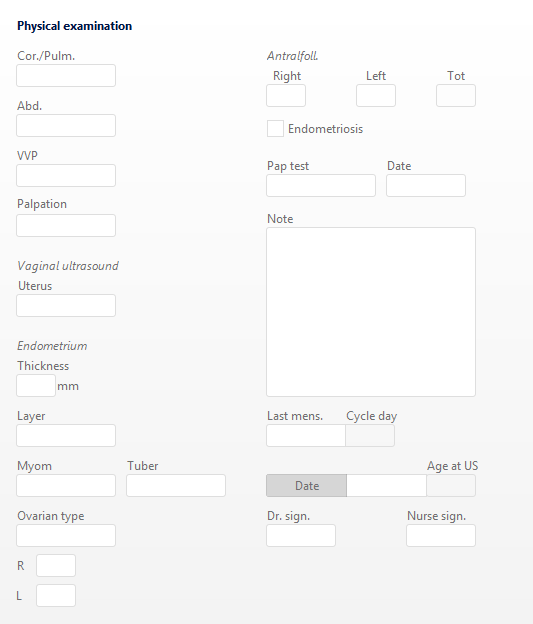Viewport: 533px width, 624px height.
Task: Click the gray Date button
Action: pos(307,486)
